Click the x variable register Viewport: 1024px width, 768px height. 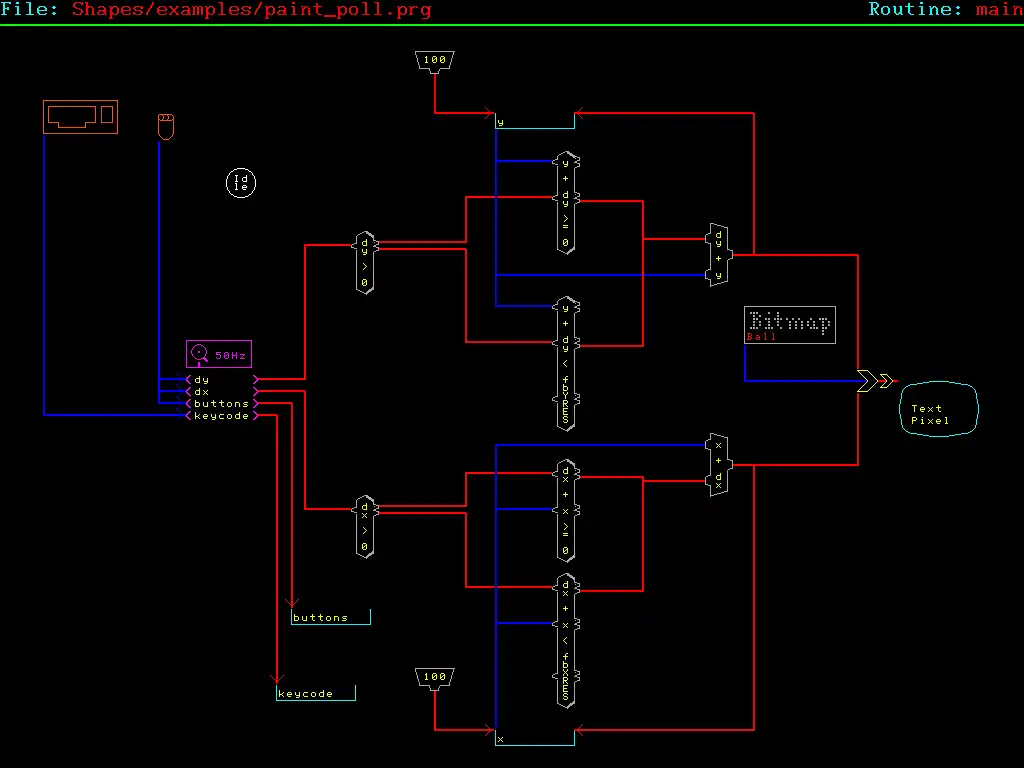click(535, 737)
